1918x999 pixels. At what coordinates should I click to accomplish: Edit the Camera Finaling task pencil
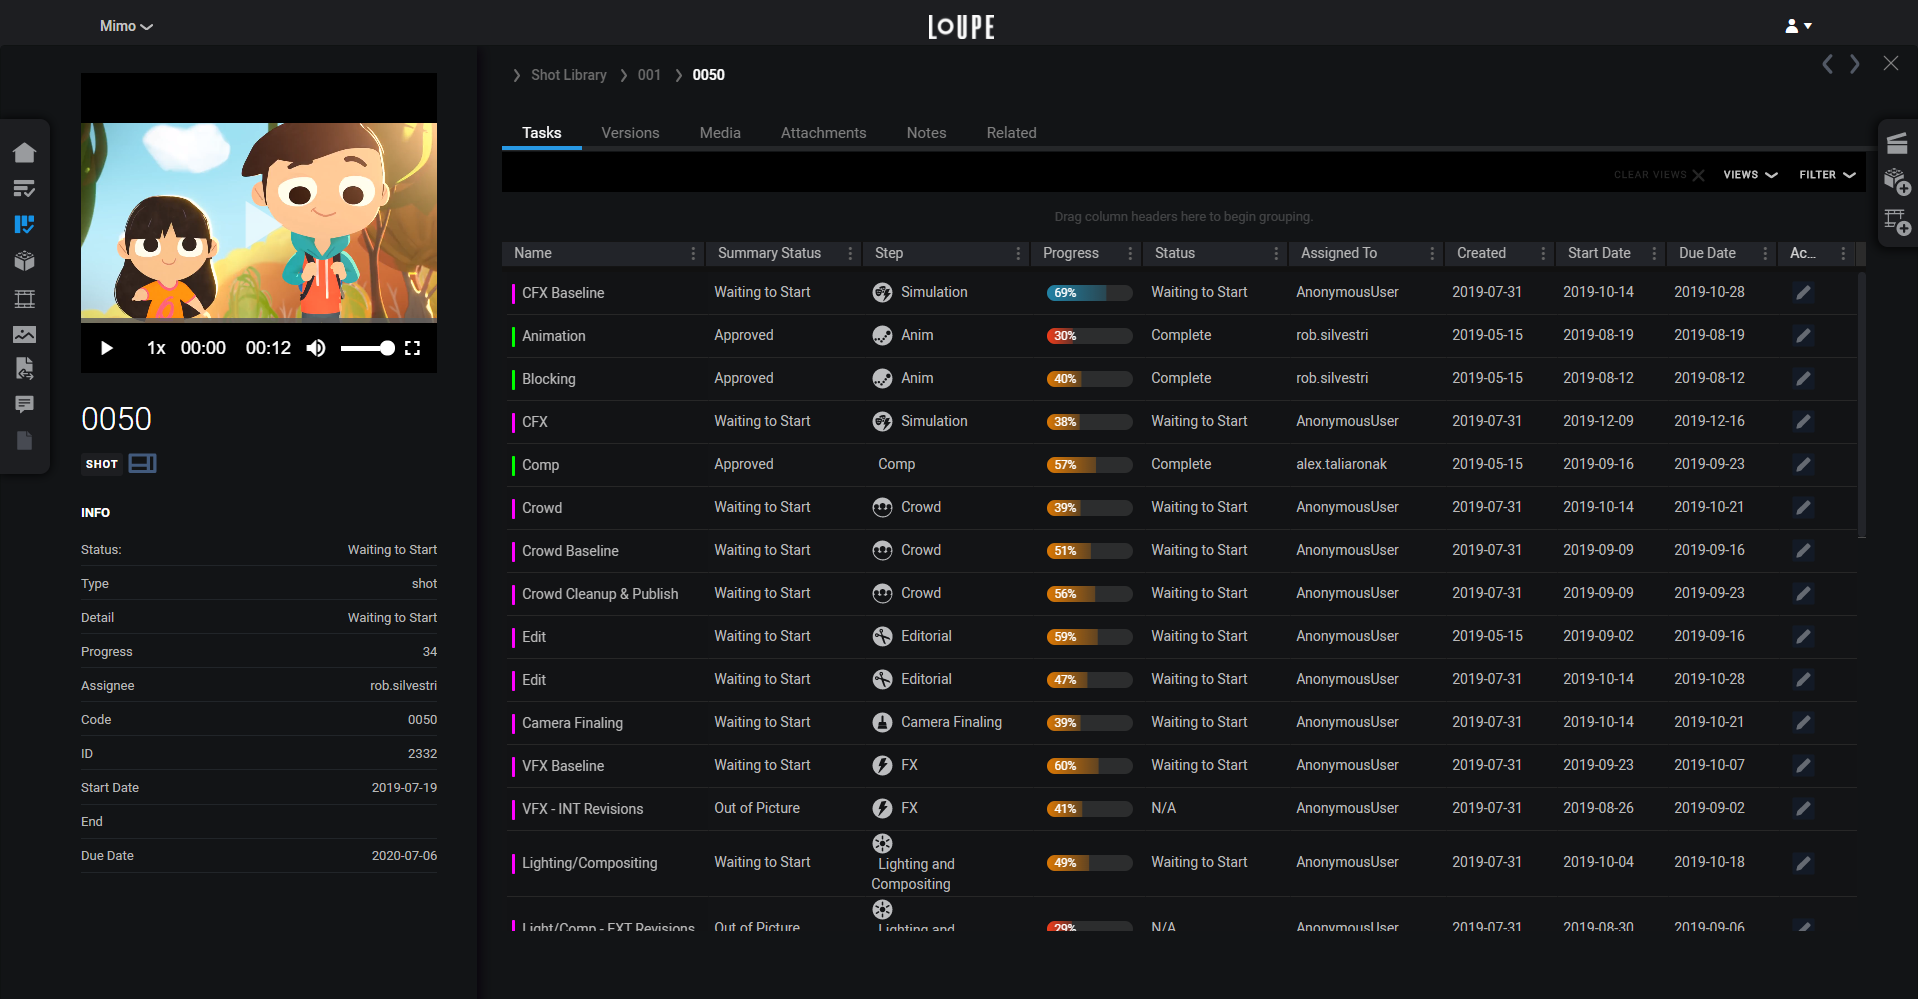(x=1803, y=723)
